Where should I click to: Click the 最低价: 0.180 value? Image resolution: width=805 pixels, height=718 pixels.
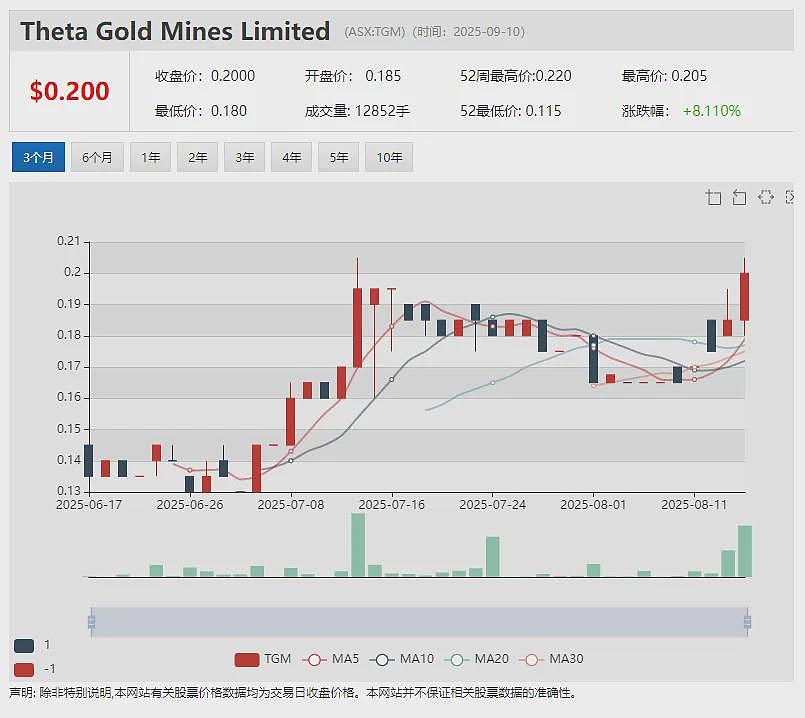[x=201, y=111]
